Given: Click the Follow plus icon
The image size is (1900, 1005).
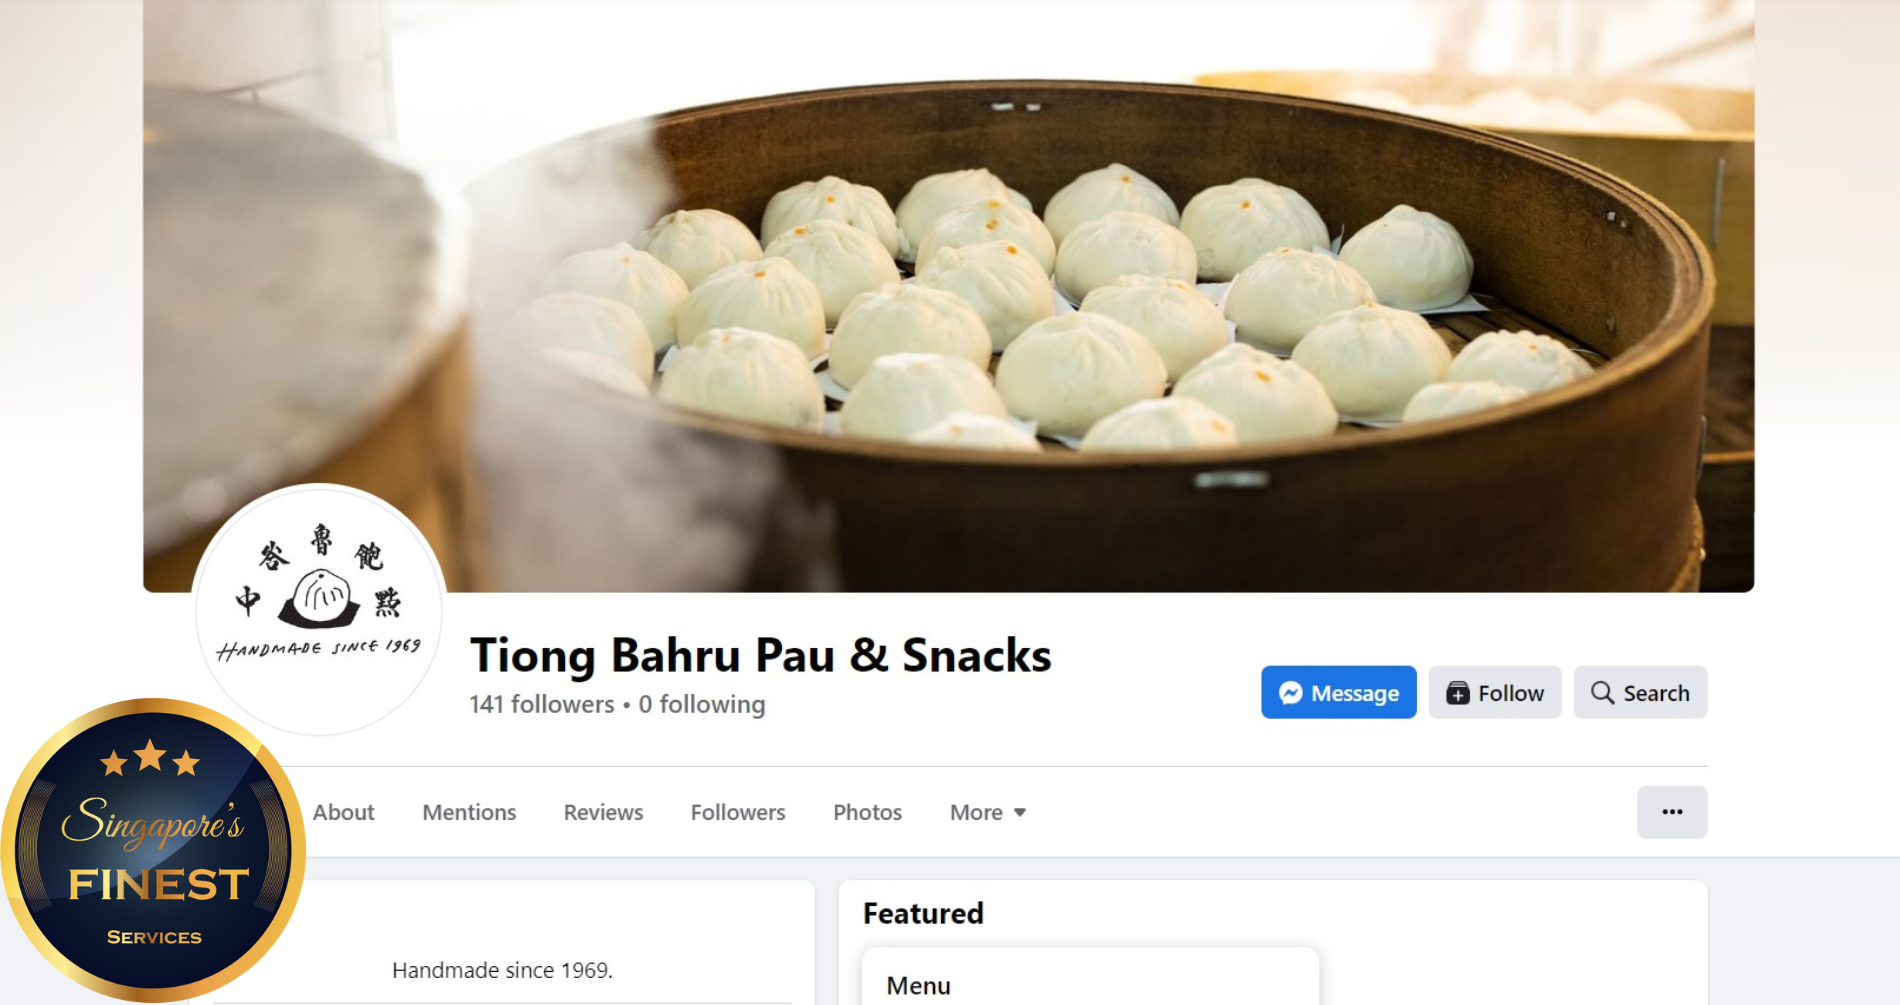Looking at the screenshot, I should click(x=1457, y=693).
